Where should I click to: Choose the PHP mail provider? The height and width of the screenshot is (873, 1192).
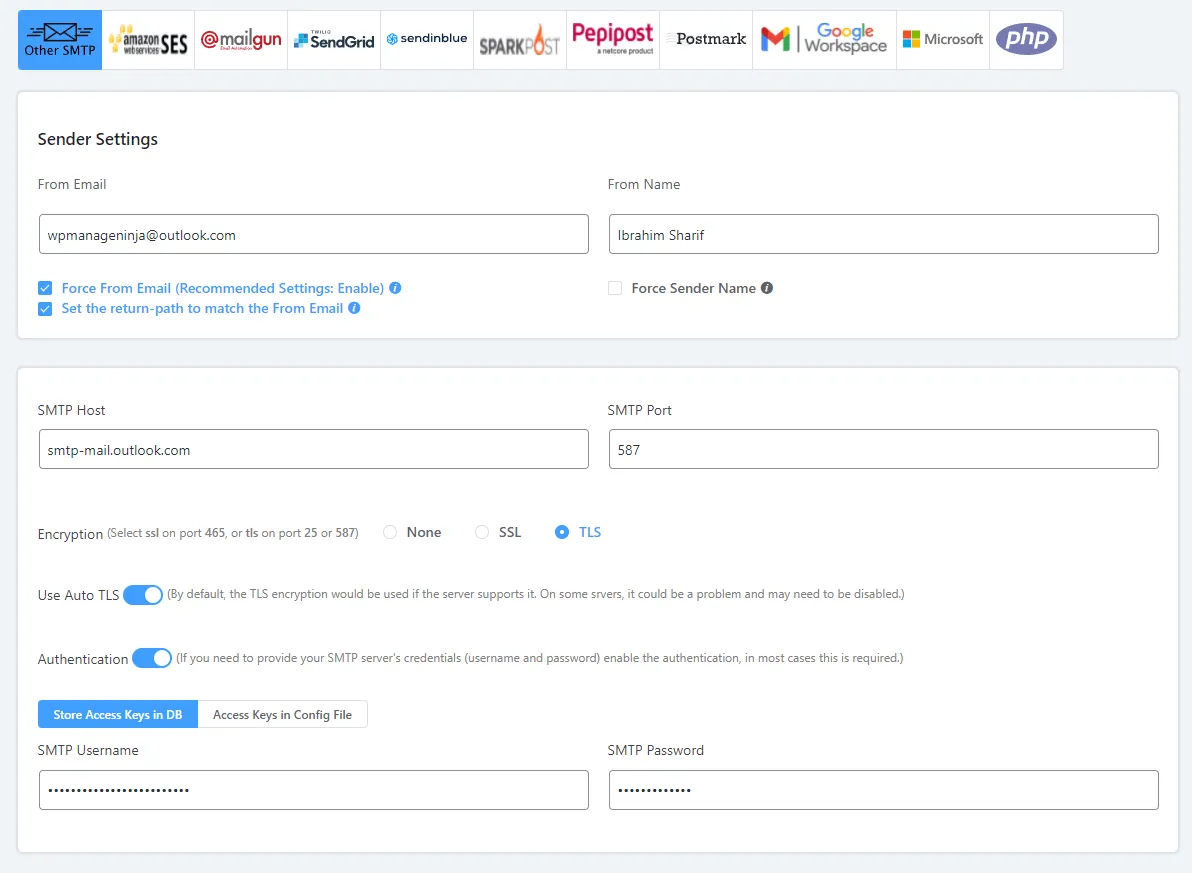coord(1026,40)
